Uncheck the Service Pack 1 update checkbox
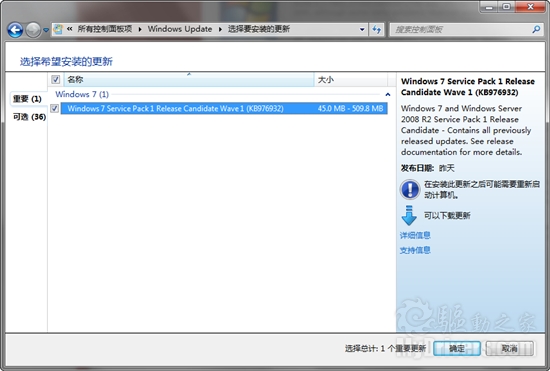Image resolution: width=550 pixels, height=371 pixels. coord(54,108)
